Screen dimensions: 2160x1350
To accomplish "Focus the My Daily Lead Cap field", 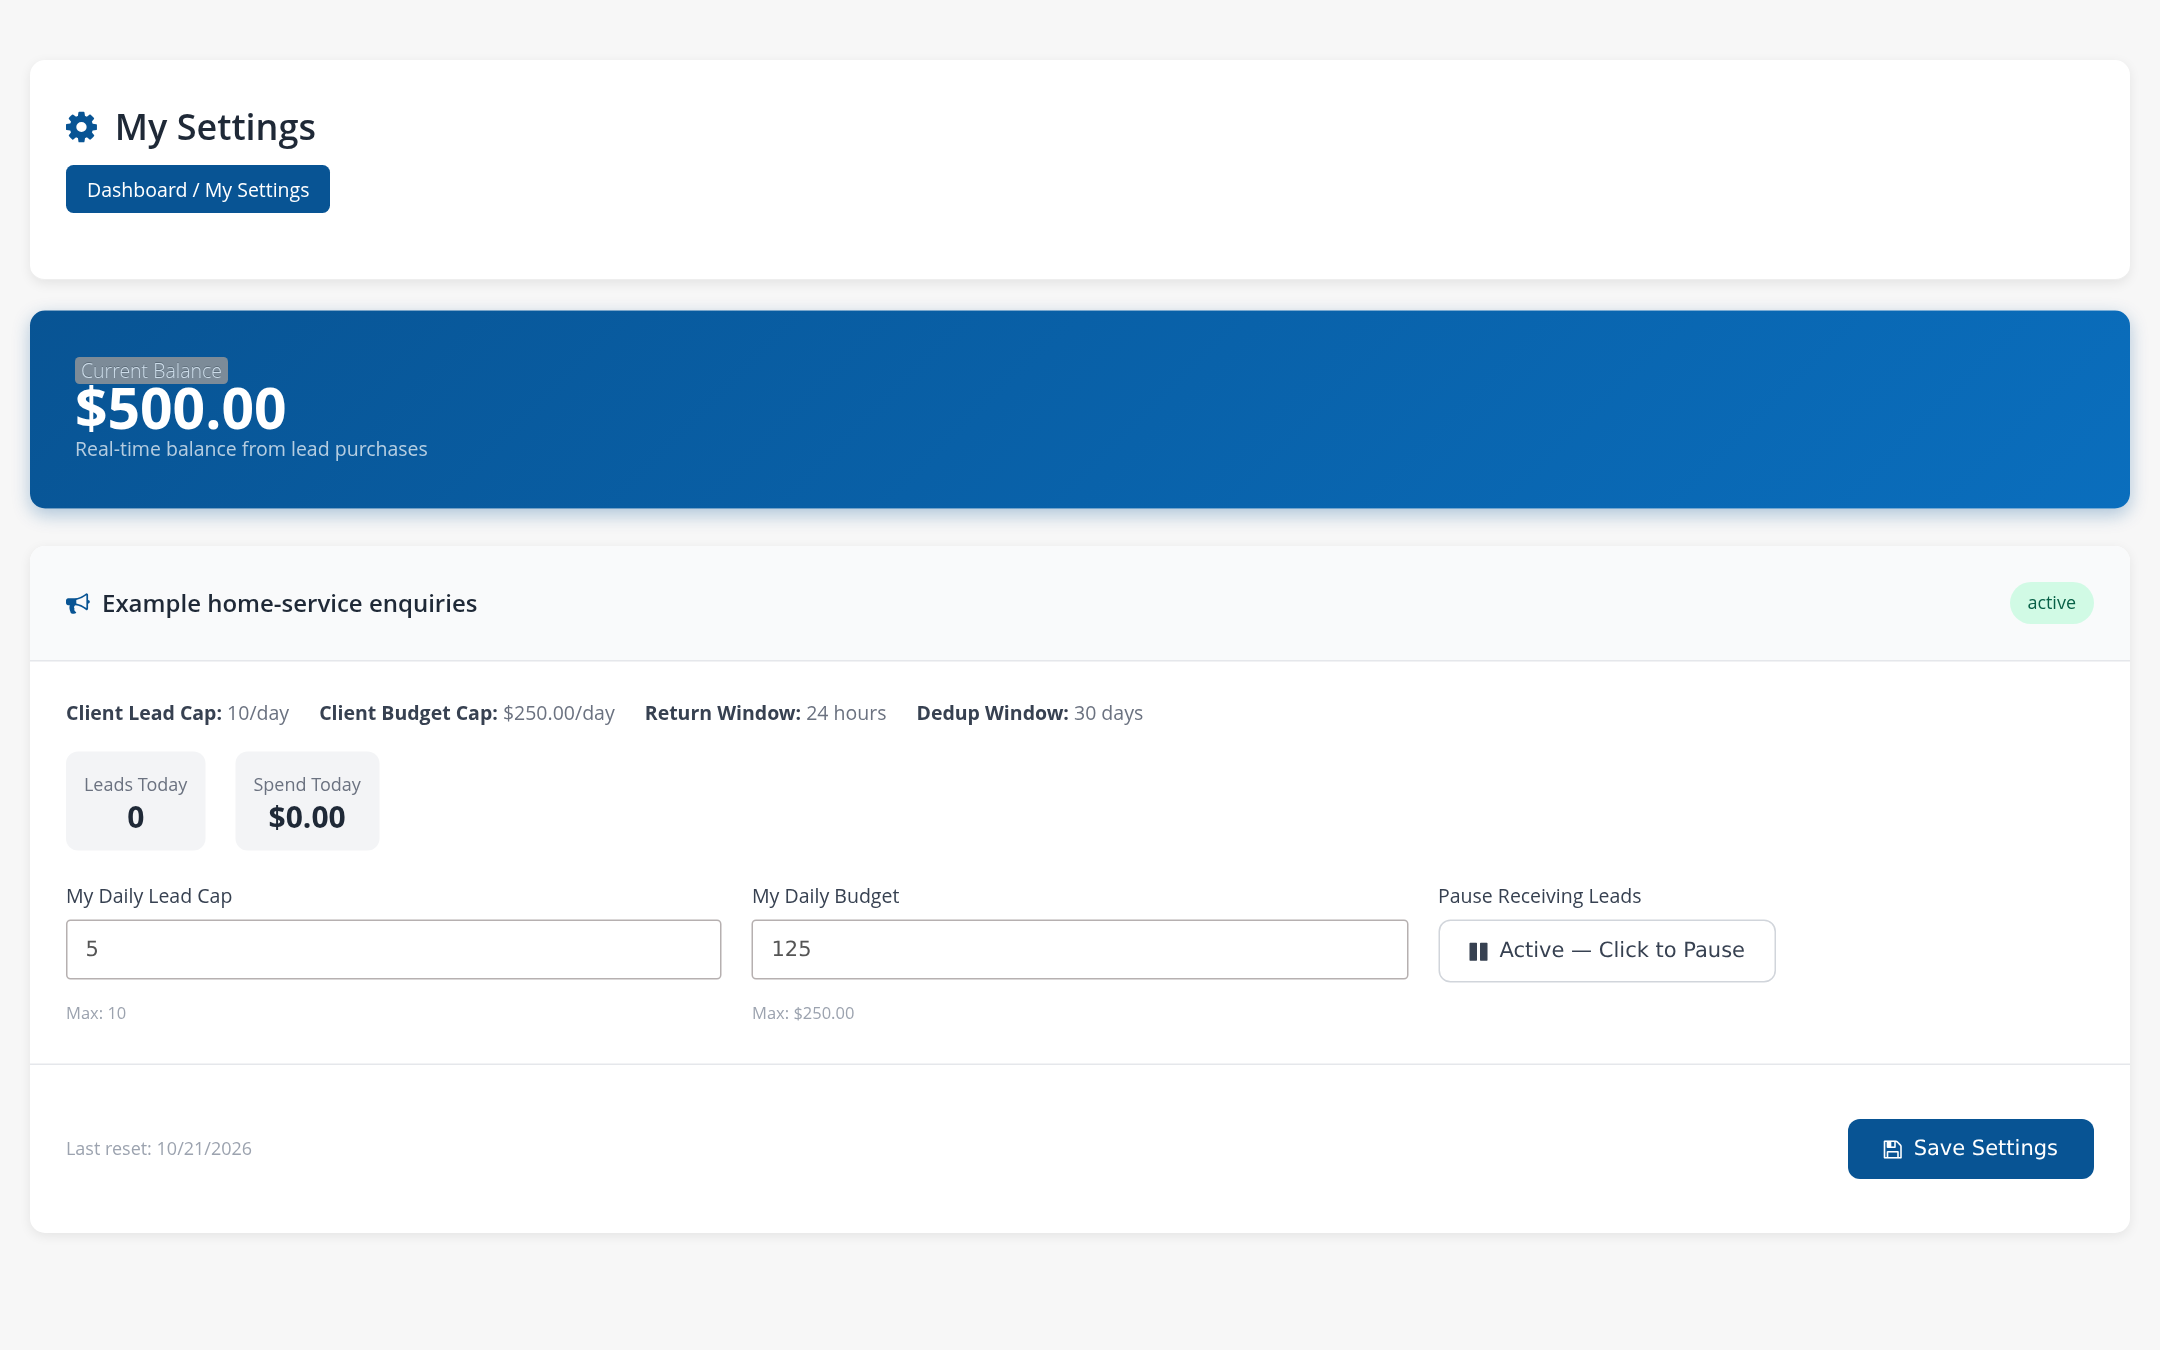I will coord(393,949).
